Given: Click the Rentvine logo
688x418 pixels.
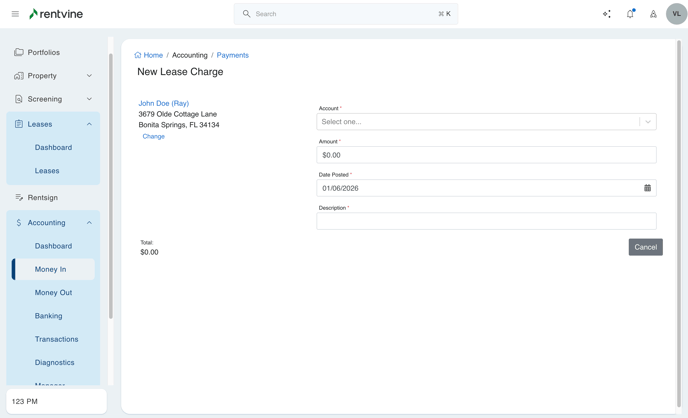Looking at the screenshot, I should [55, 14].
